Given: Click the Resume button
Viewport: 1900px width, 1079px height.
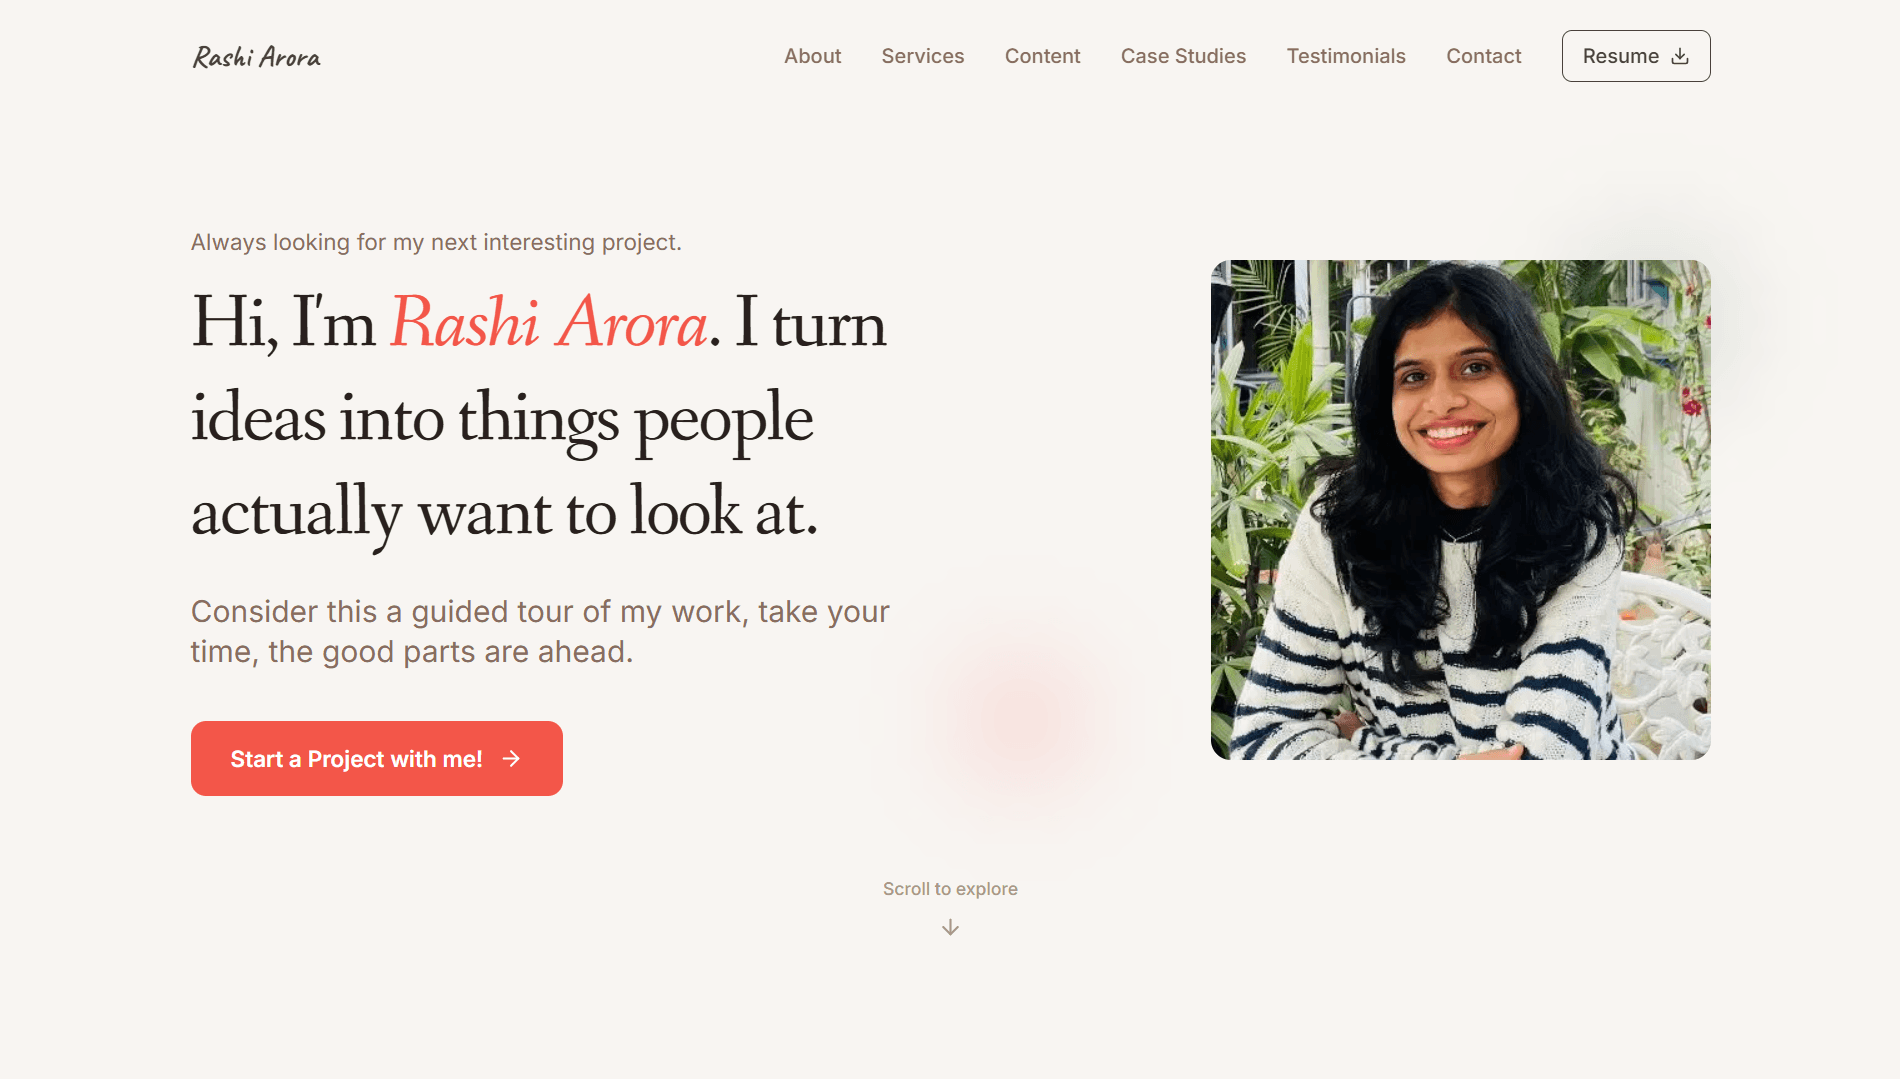Looking at the screenshot, I should (1636, 56).
